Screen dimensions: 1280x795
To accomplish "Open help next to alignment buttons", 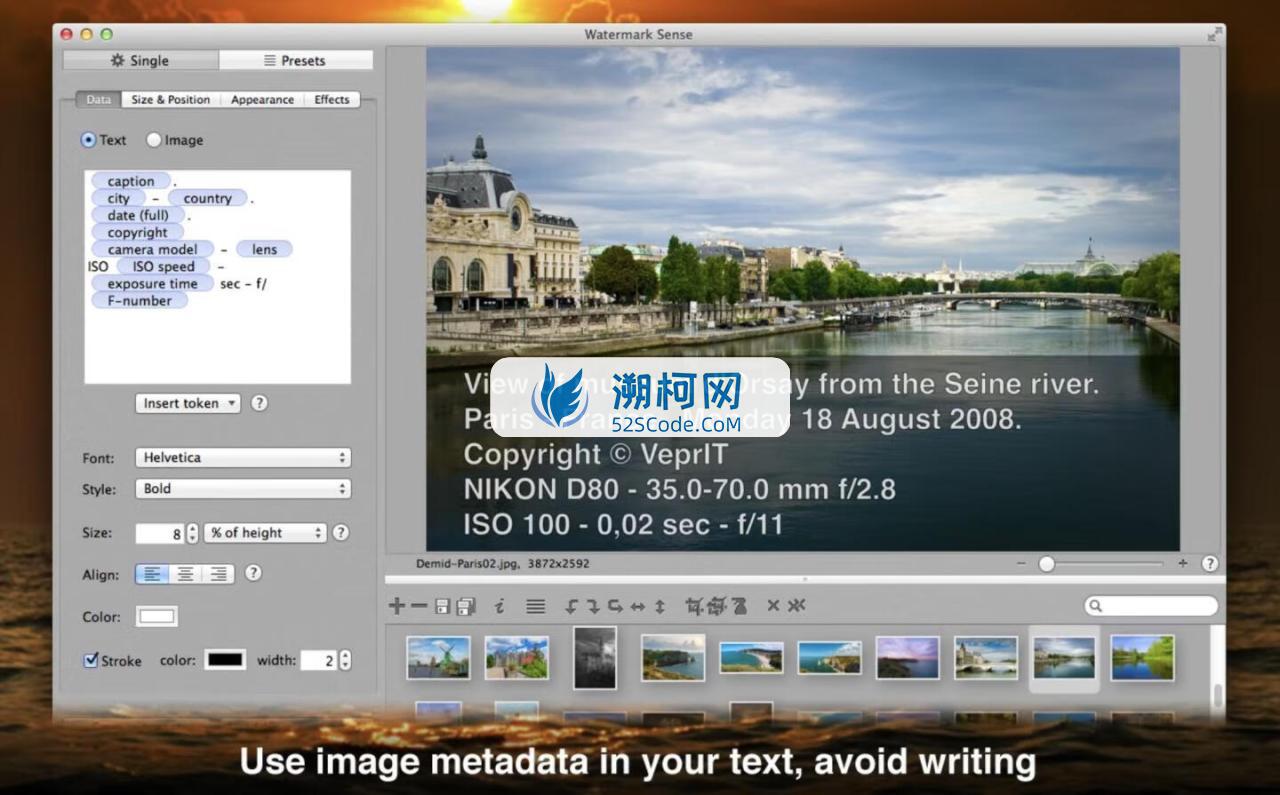I will point(253,573).
